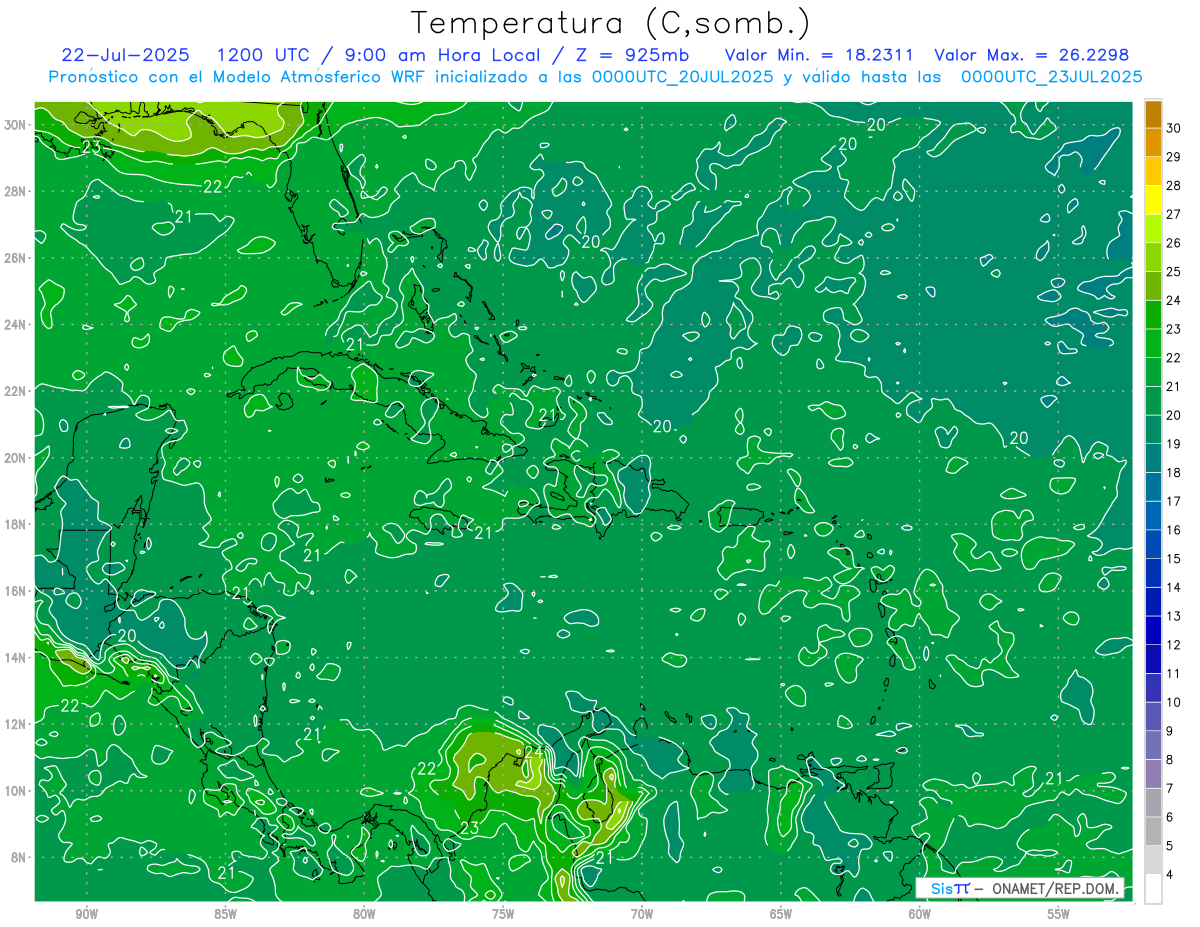Click the '1200 UTC' time text
The image size is (1200, 927).
tap(264, 55)
